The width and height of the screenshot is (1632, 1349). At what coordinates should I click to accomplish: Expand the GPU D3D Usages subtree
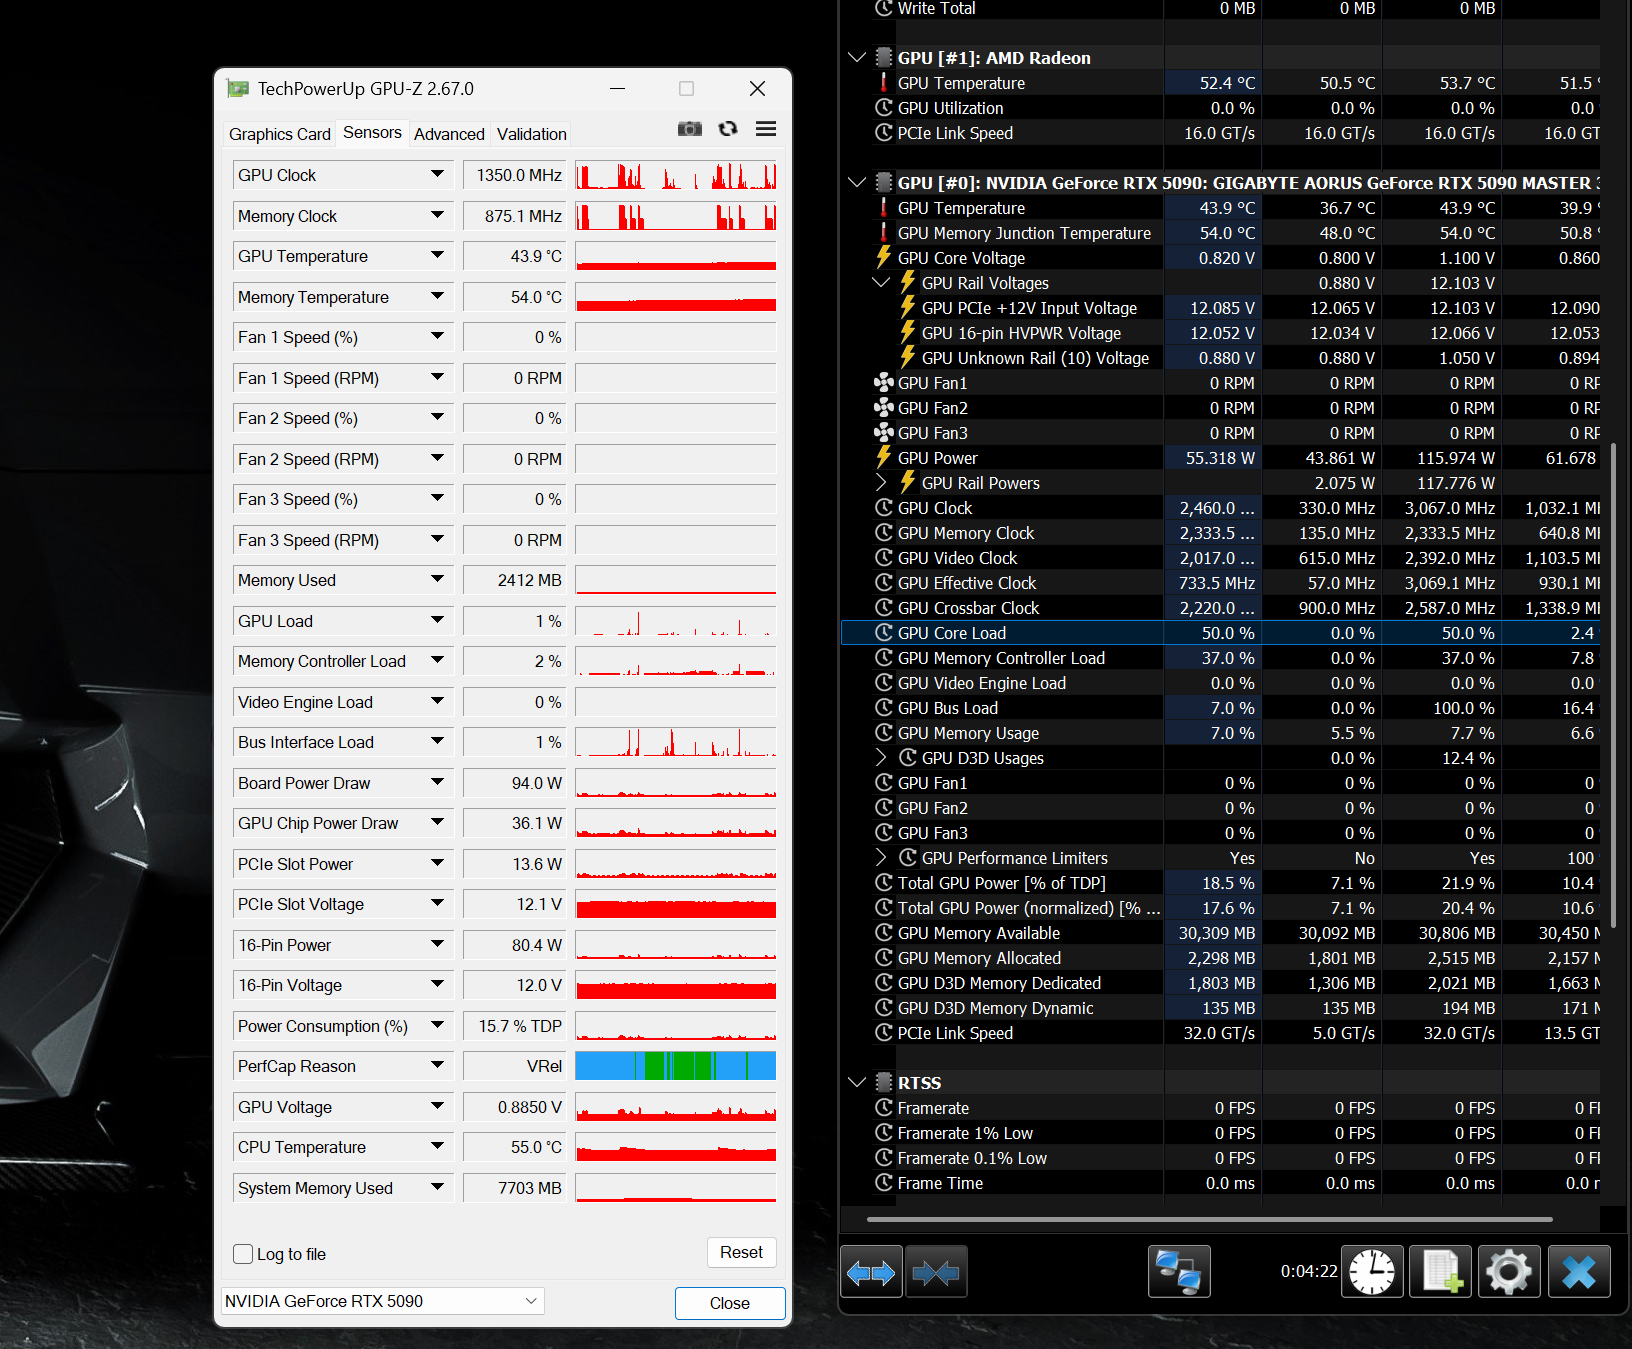tap(881, 758)
